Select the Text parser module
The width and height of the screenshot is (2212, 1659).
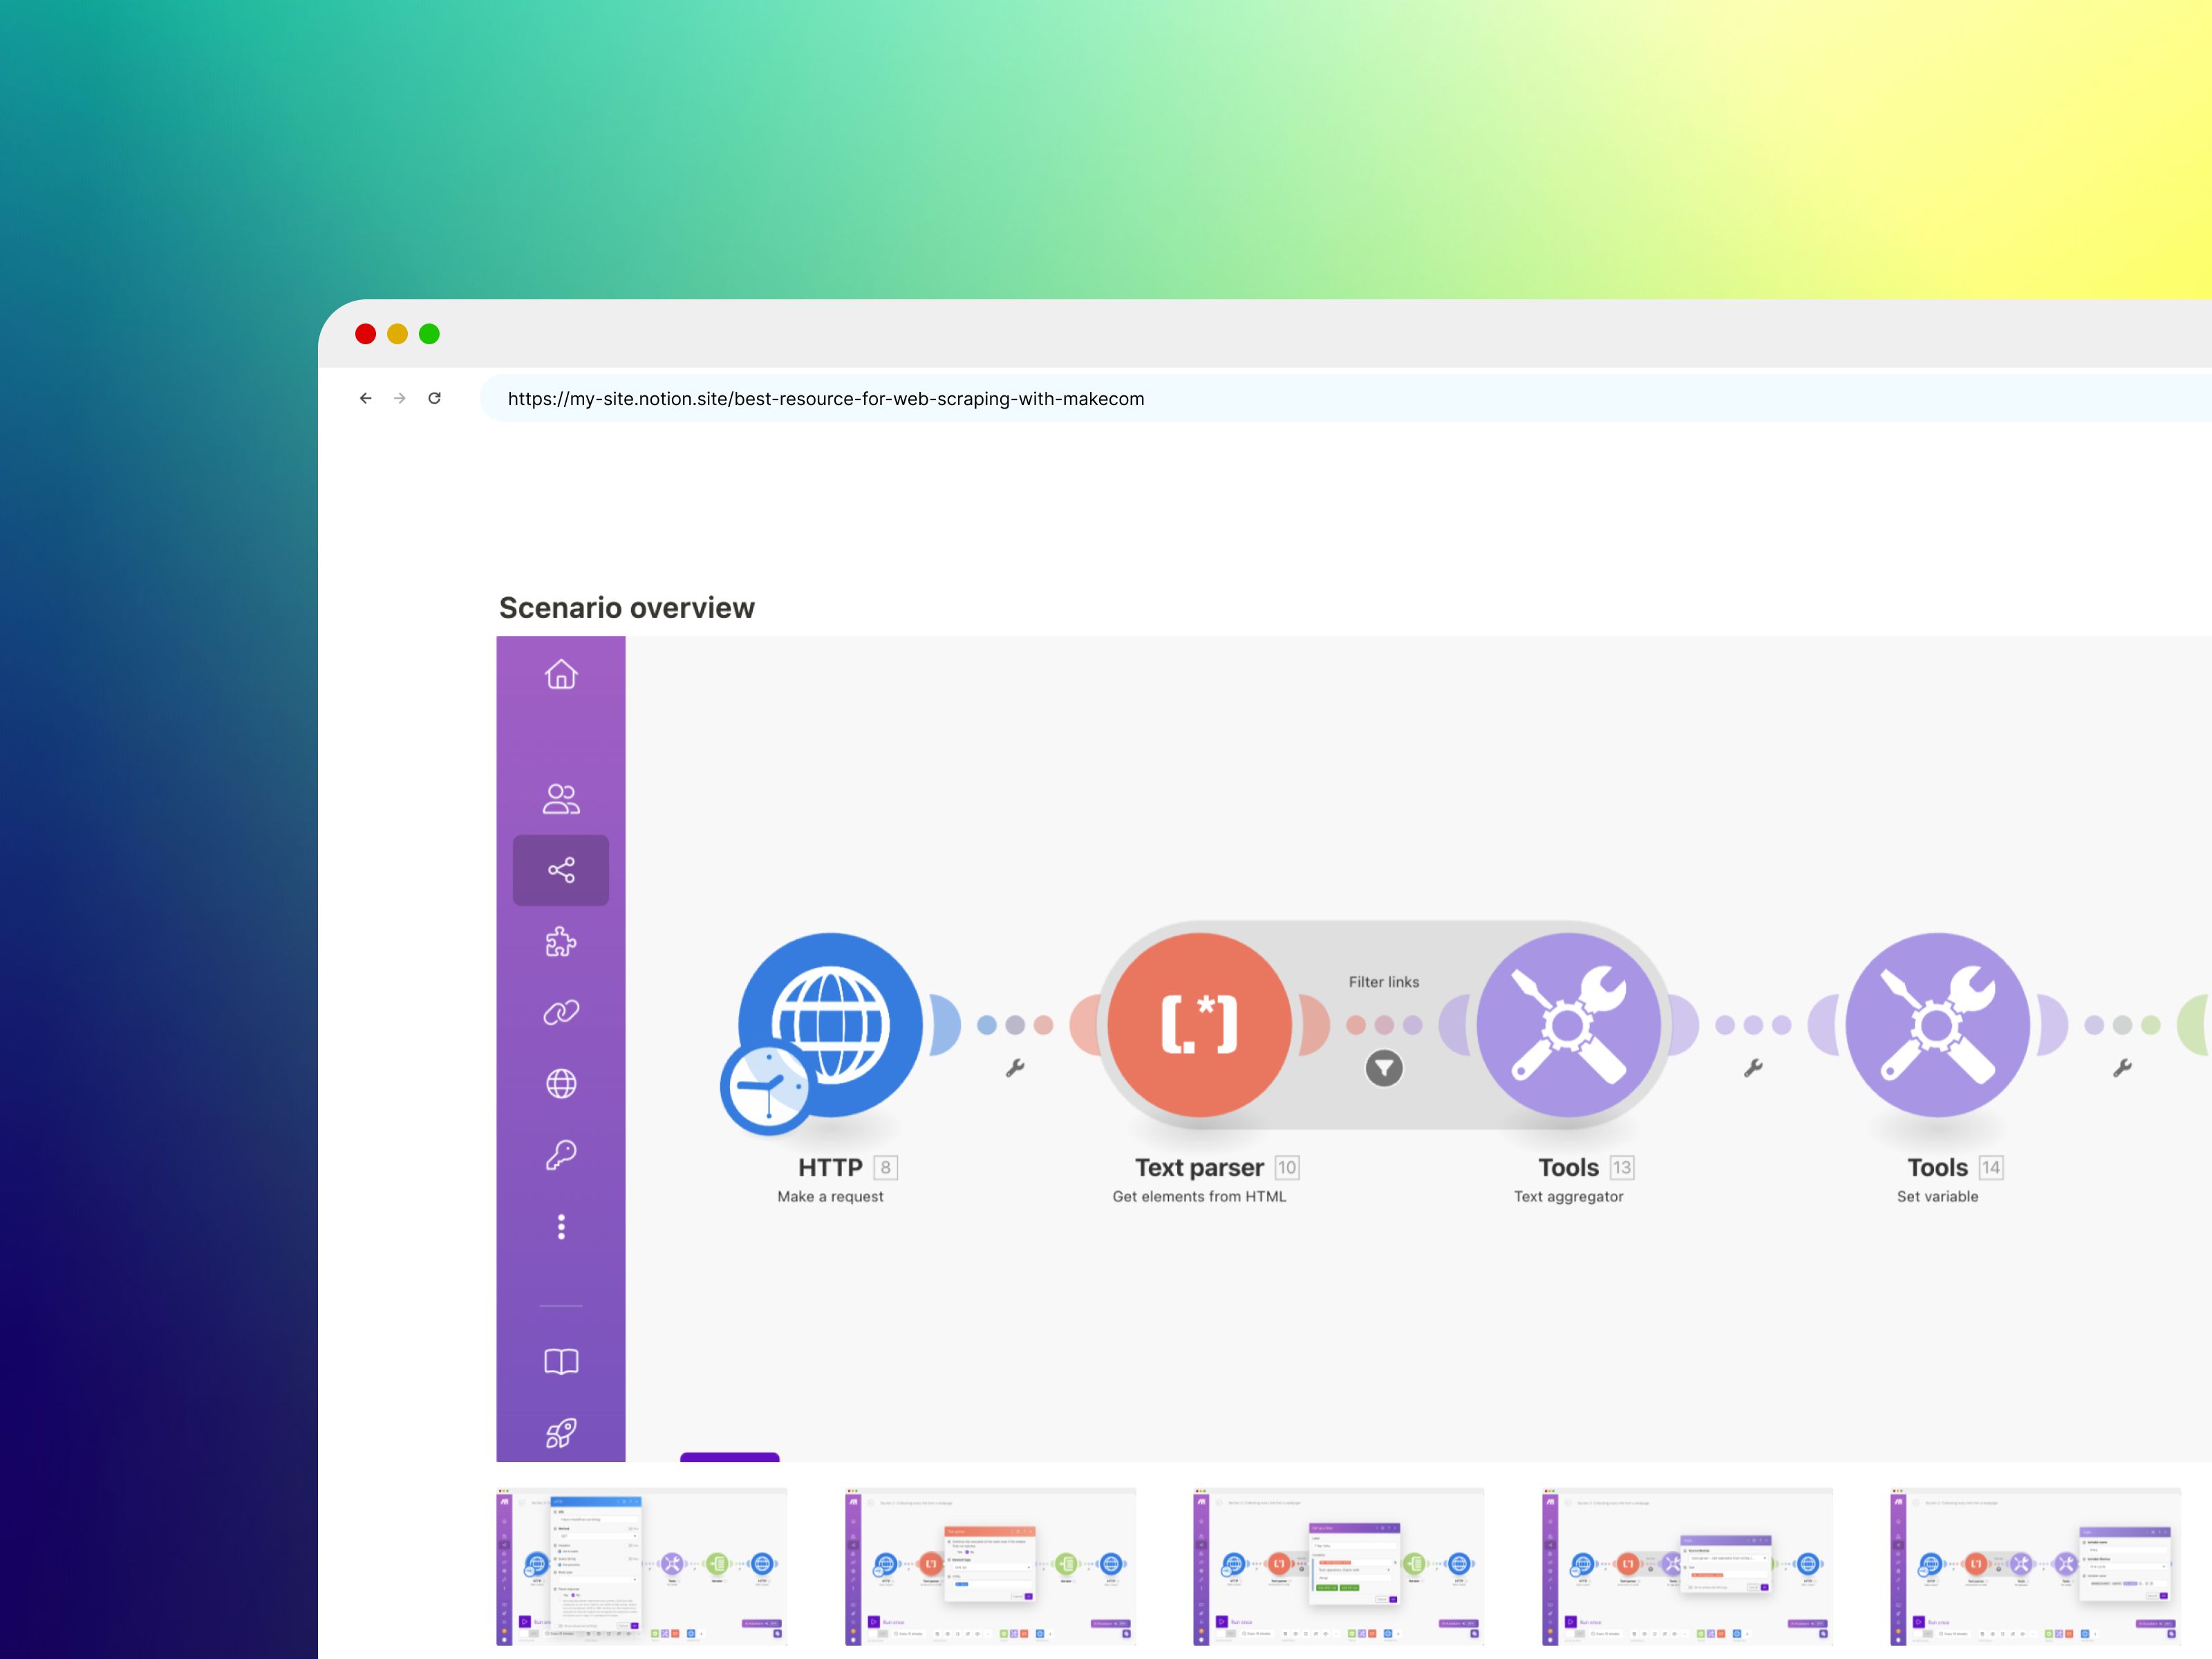(1199, 1025)
